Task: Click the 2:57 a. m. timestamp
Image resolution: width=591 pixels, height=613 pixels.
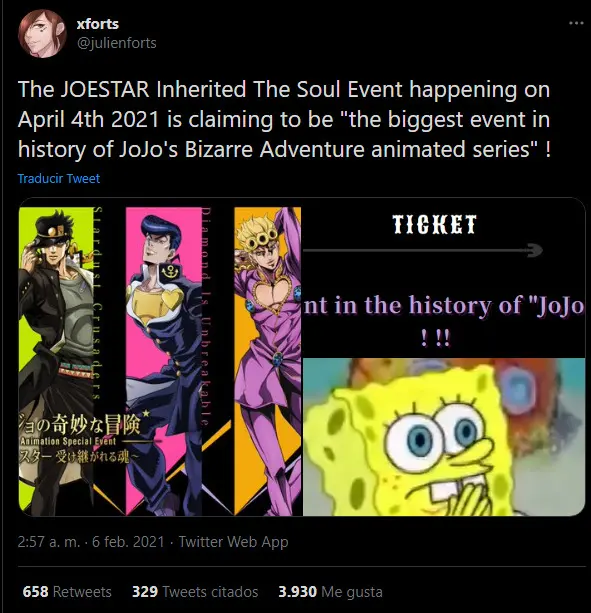Action: pos(49,542)
